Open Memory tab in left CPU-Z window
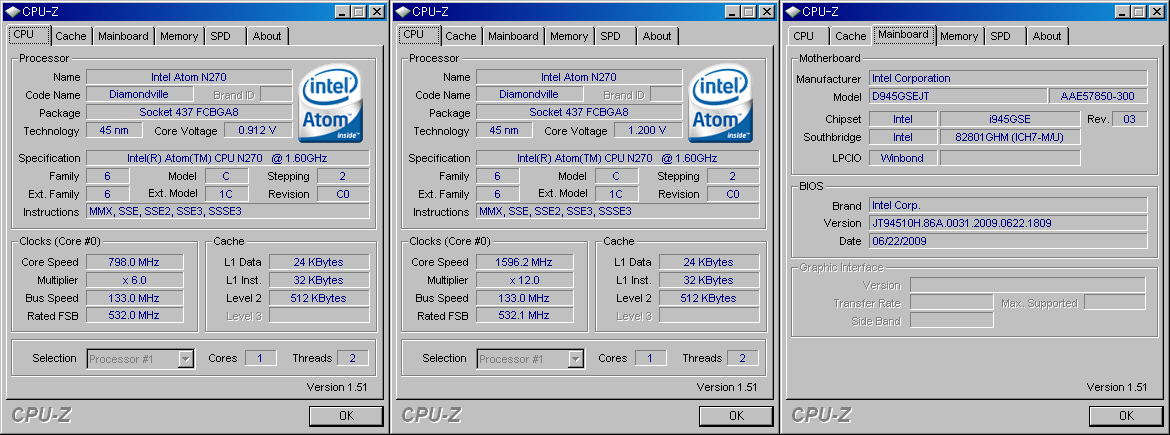 click(179, 36)
